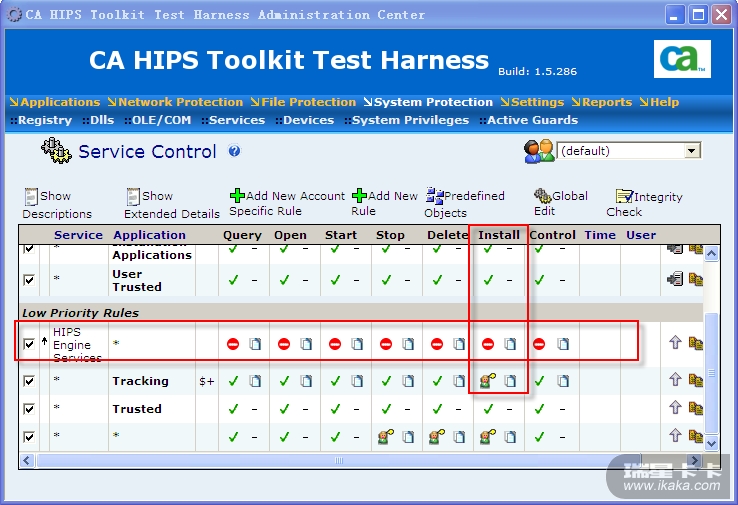Screen dimensions: 738x505
Task: Click the horizontal scrollbar left arrow
Action: (x=27, y=460)
